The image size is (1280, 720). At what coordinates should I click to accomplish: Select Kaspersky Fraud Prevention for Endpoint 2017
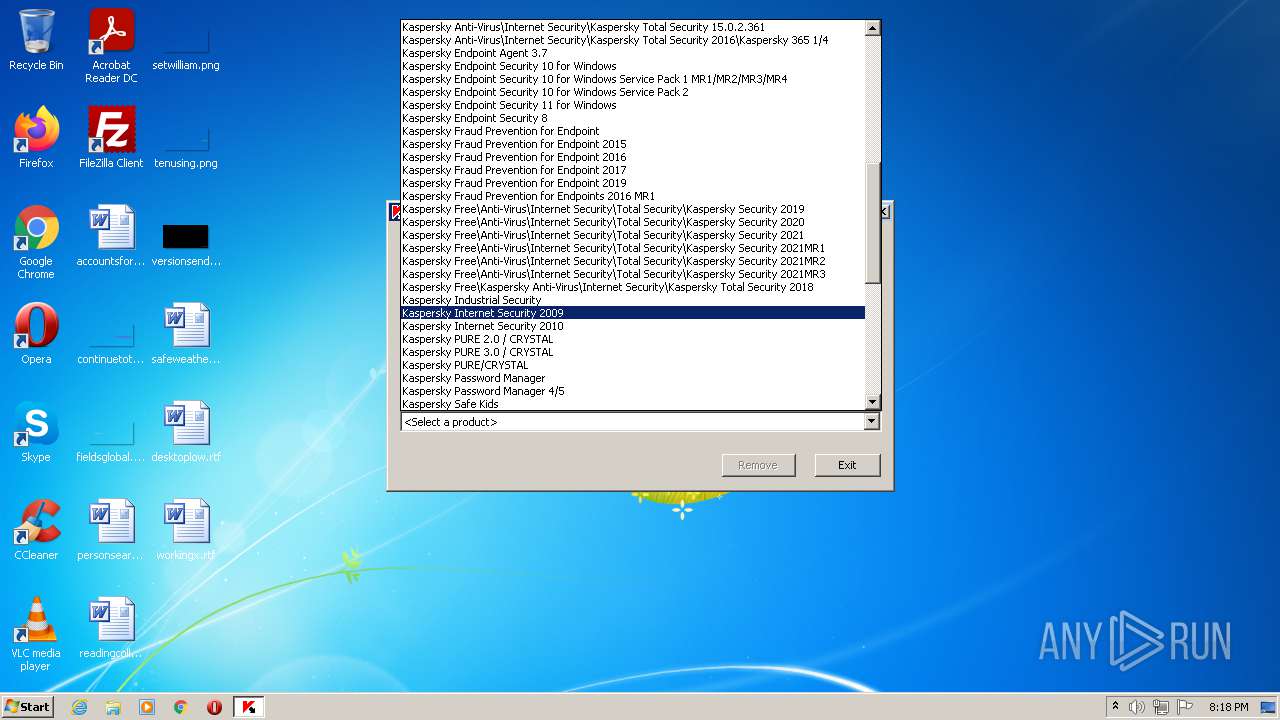click(632, 170)
